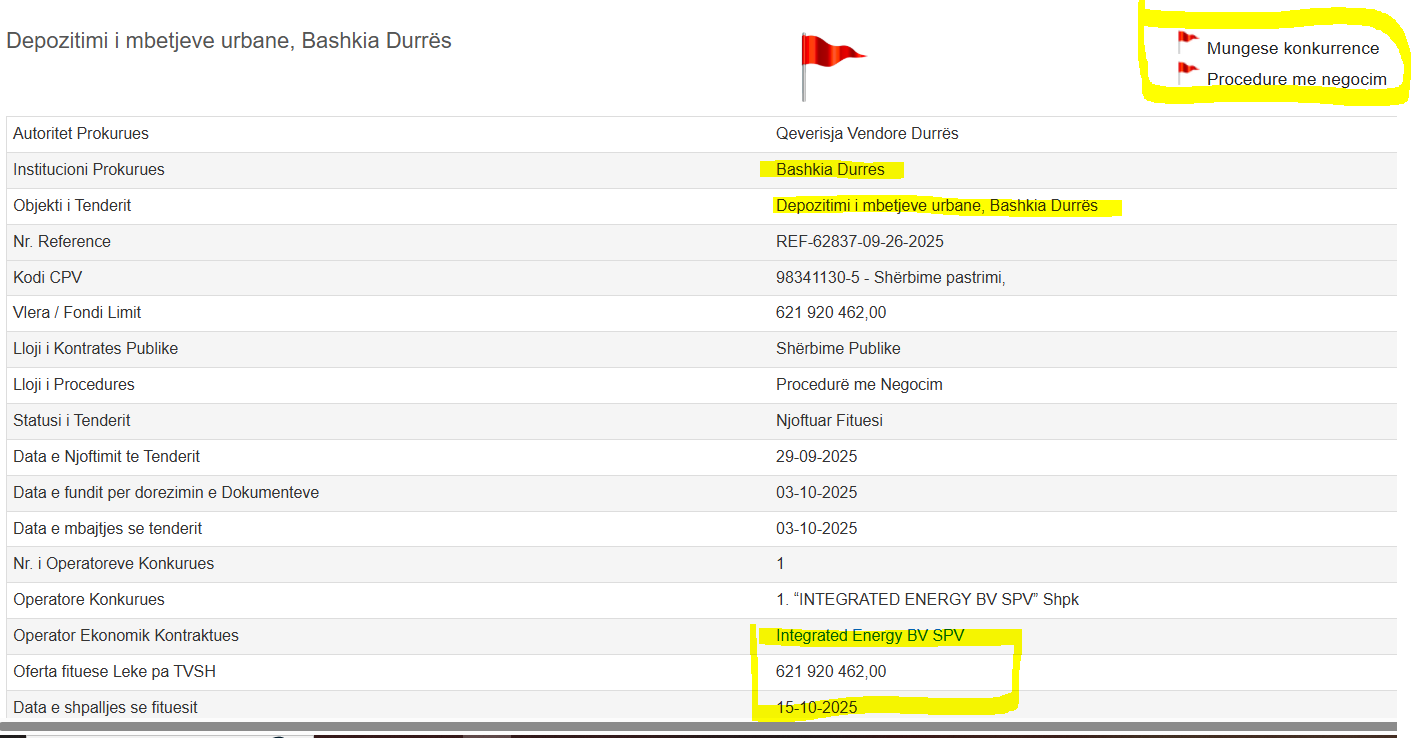Click the Procedurë me Negocim procedure type value
The height and width of the screenshot is (738, 1411).
[859, 384]
